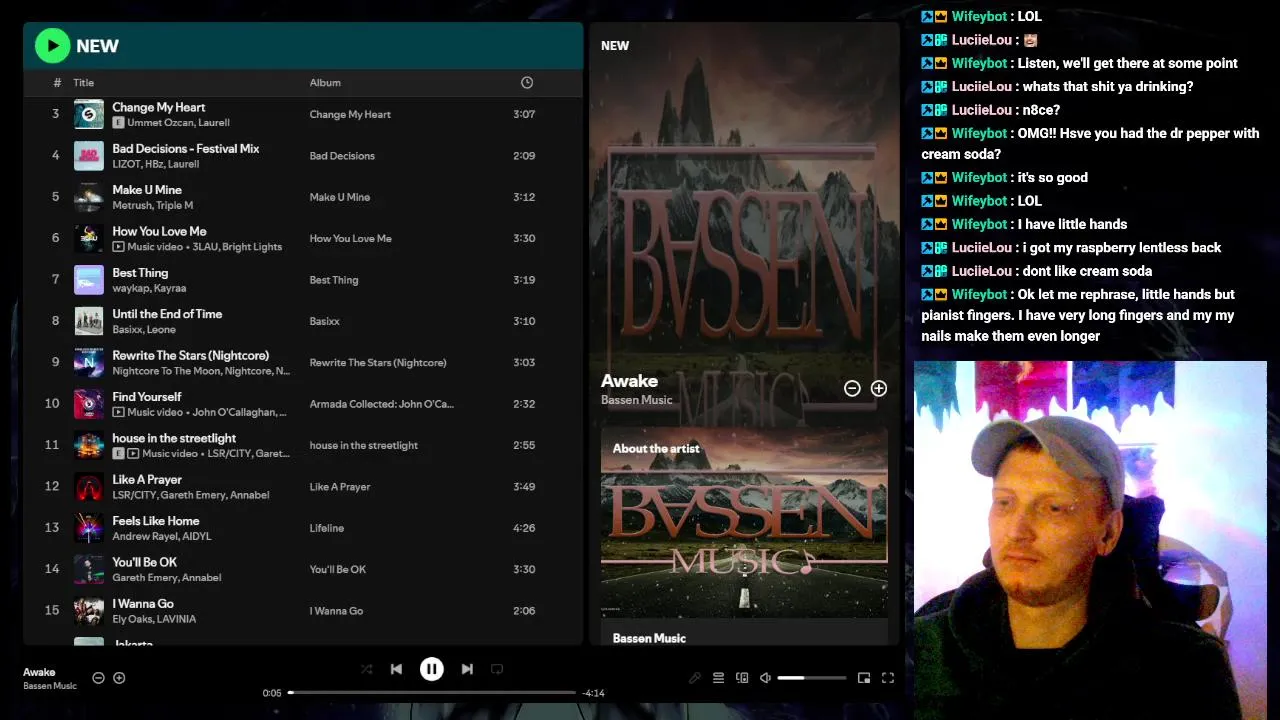Open the miniplayer icon

tap(864, 678)
